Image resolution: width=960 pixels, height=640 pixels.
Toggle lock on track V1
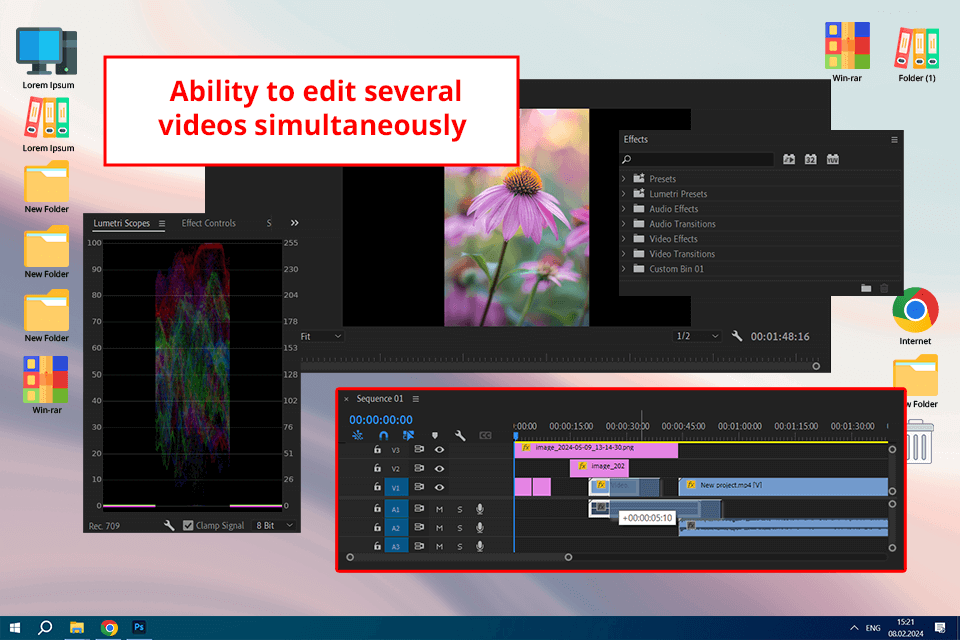point(377,487)
